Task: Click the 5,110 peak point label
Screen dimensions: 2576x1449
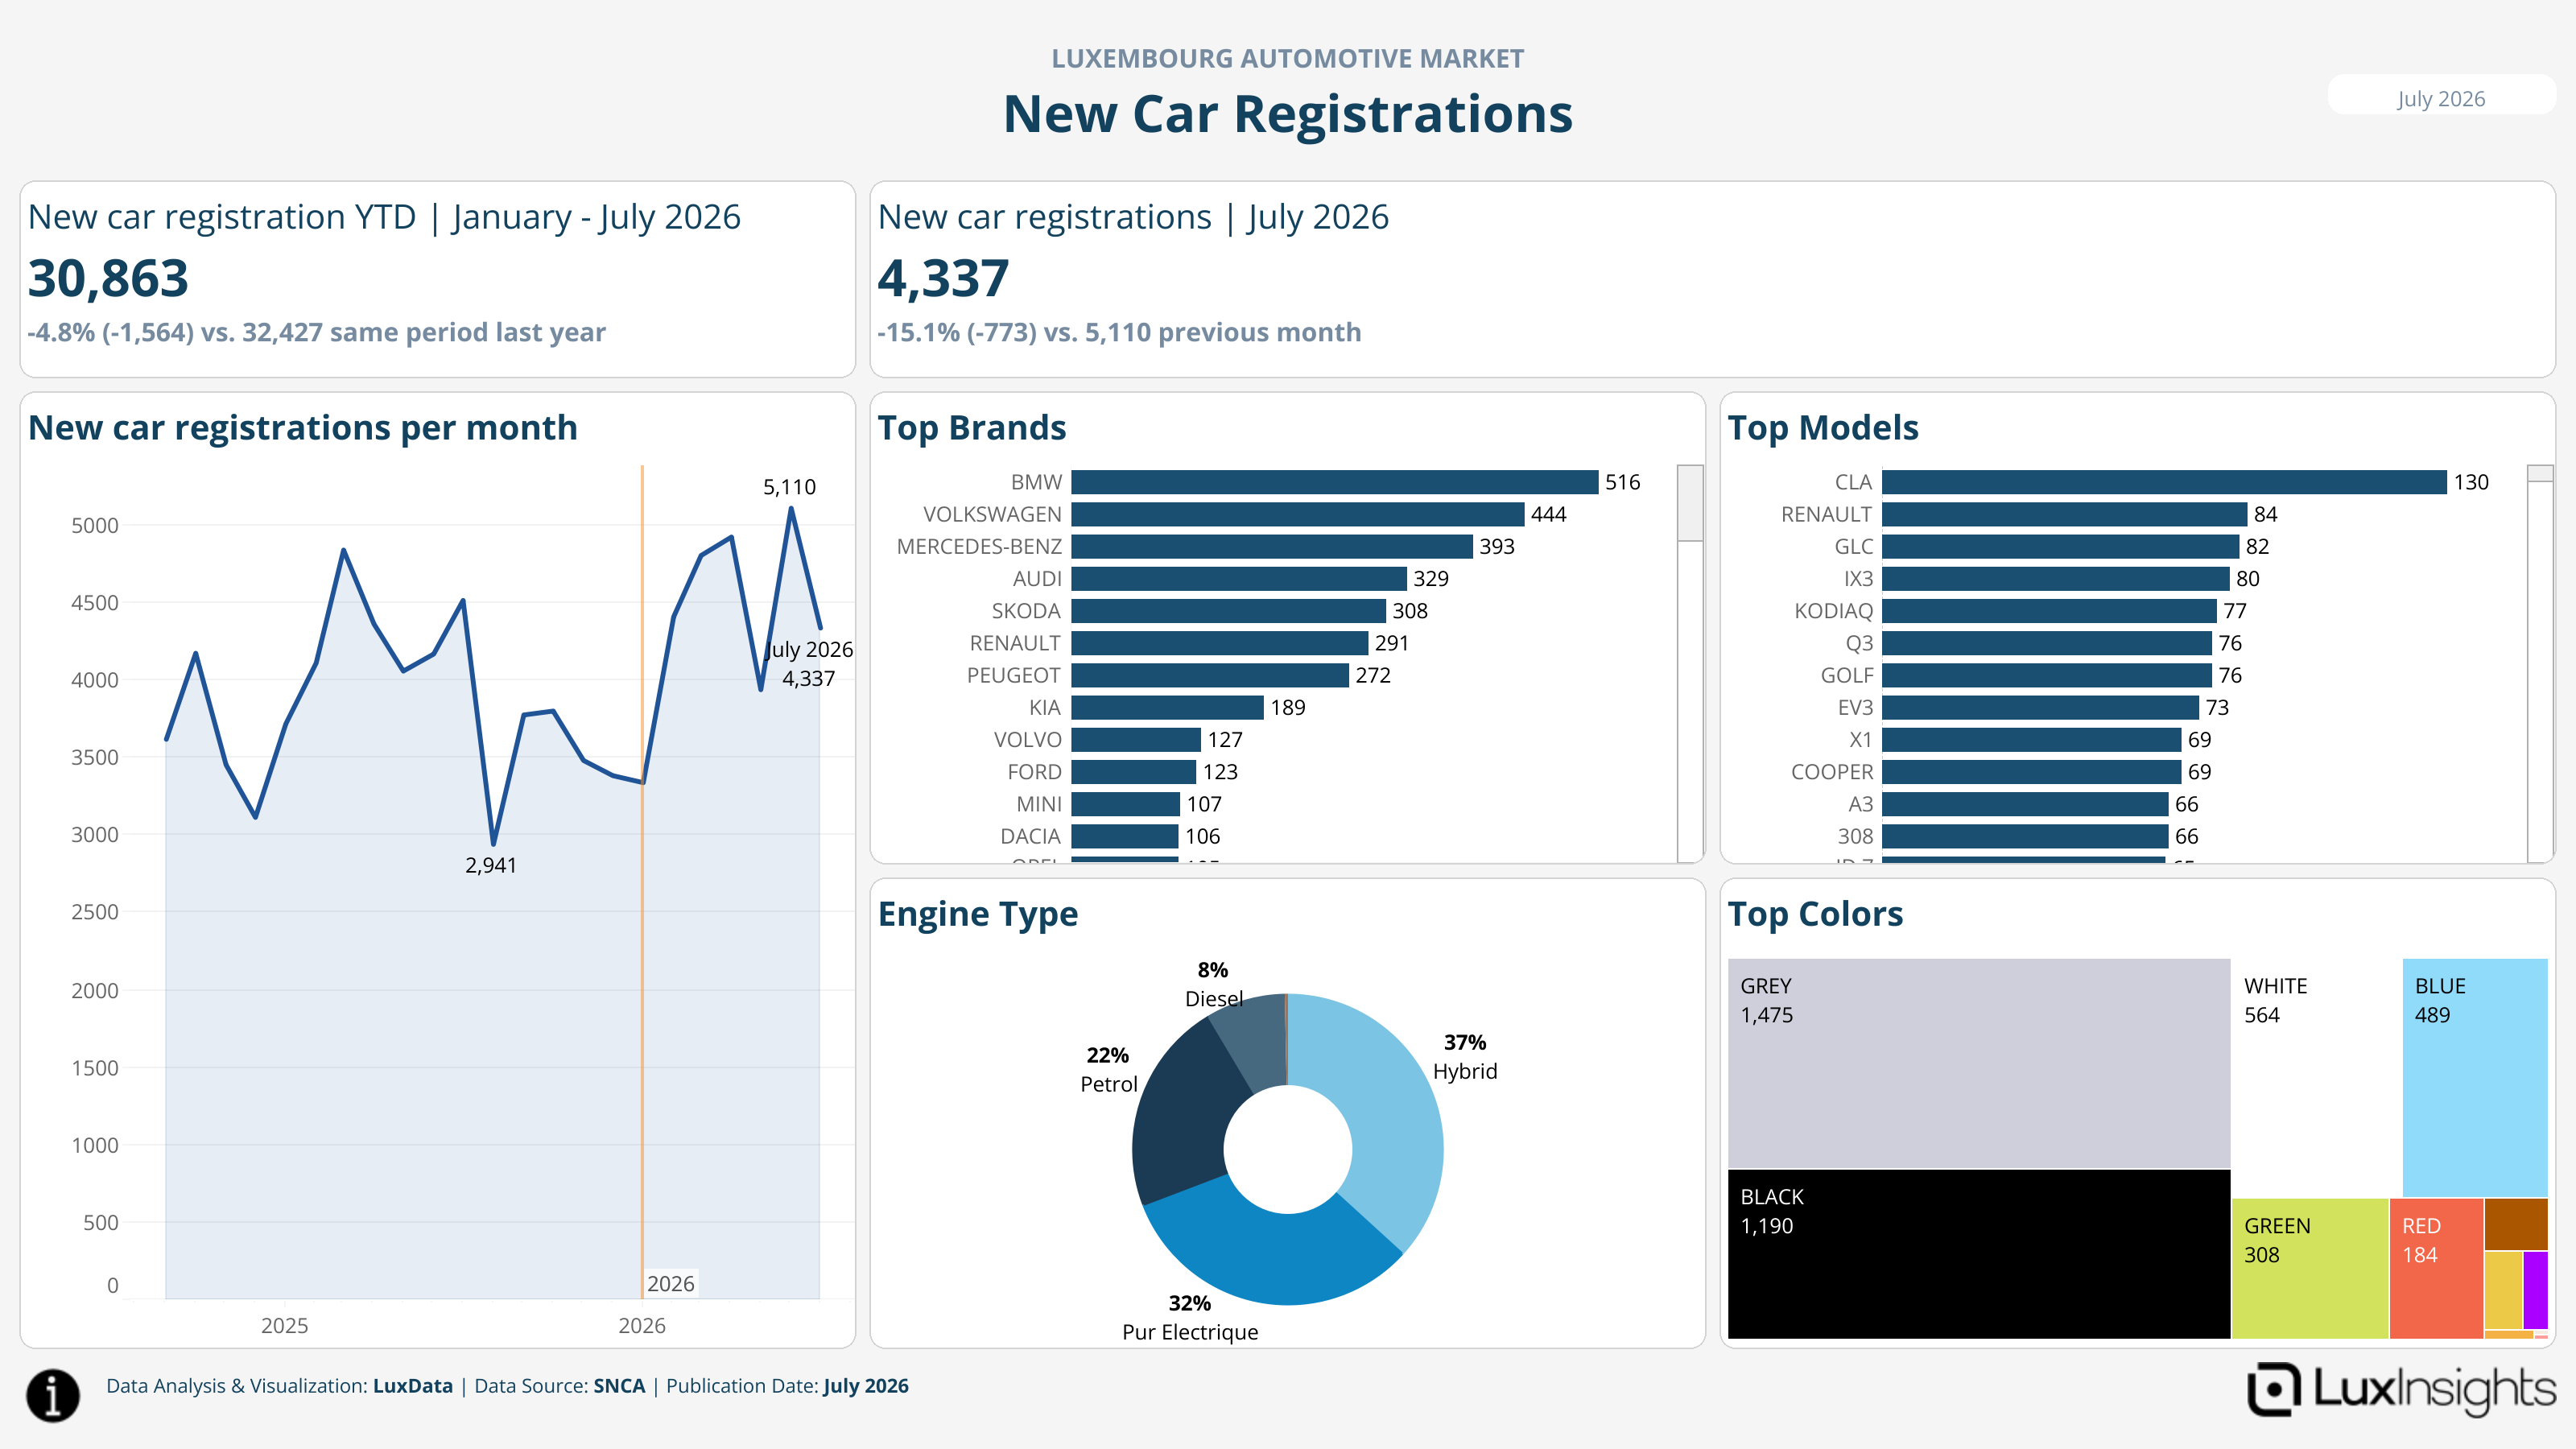Action: [789, 487]
